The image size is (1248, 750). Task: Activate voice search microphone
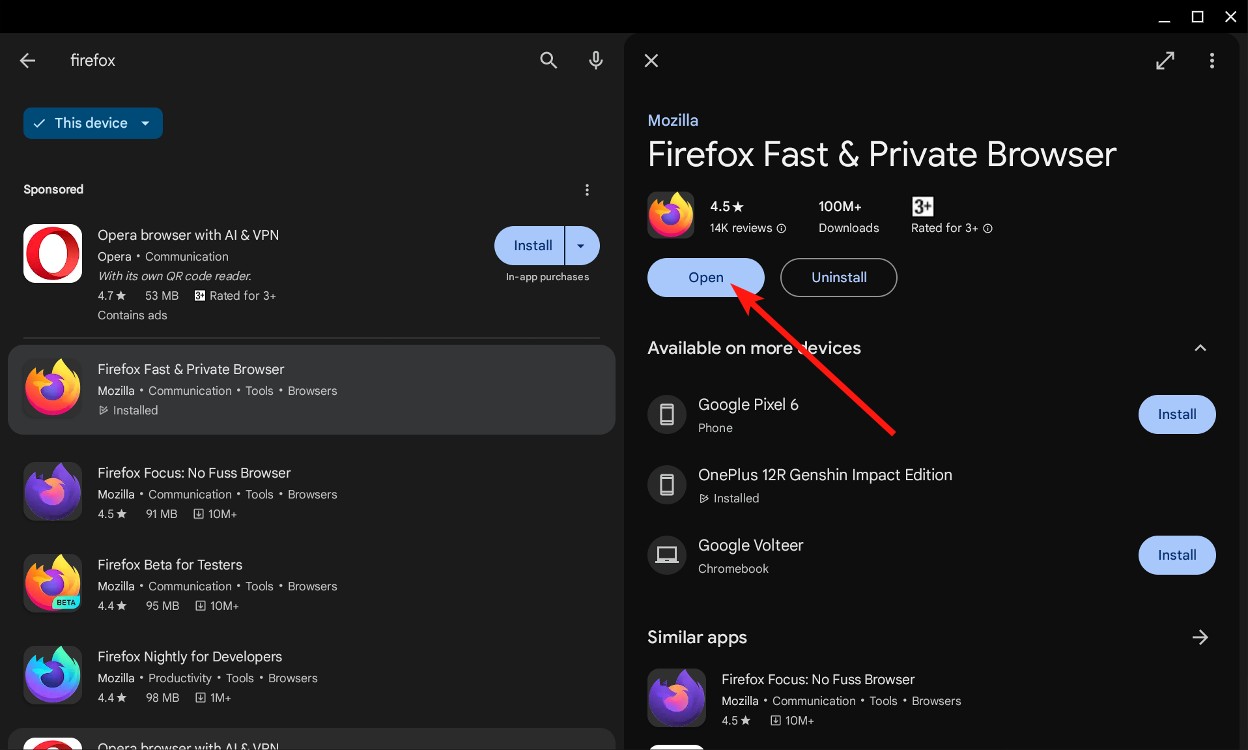pyautogui.click(x=595, y=60)
